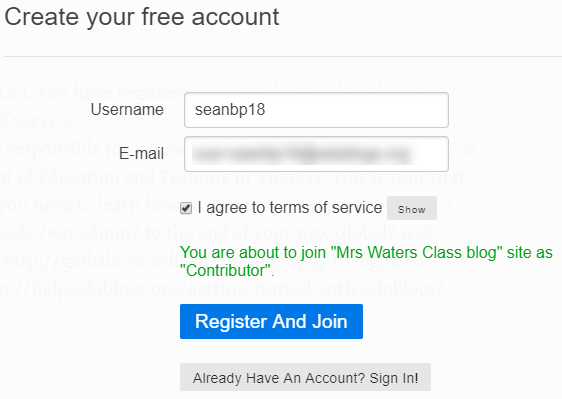
Task: Show the terms of service text
Action: coord(411,208)
